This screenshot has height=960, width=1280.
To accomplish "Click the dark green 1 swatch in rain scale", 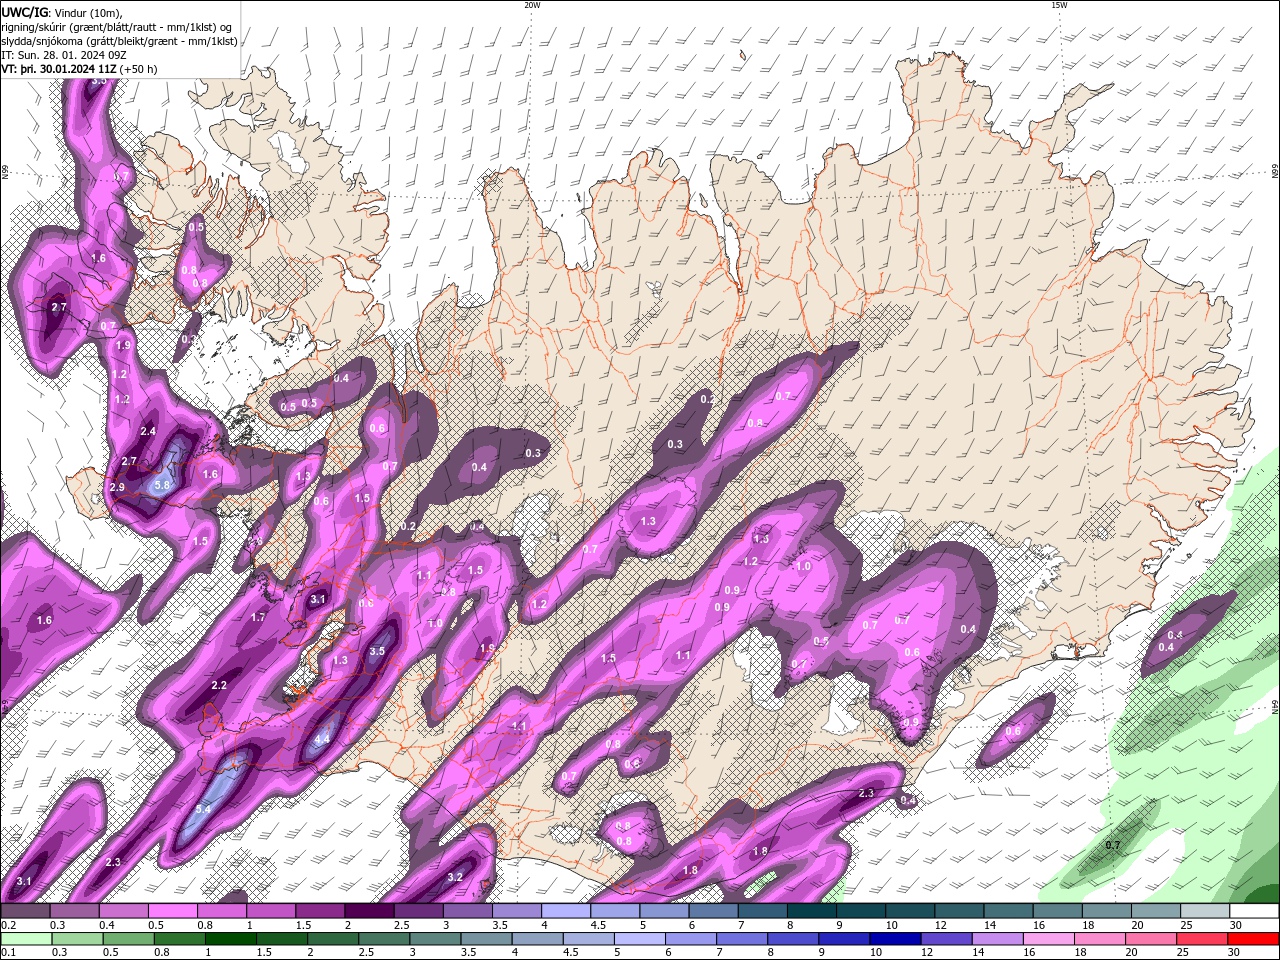I will pyautogui.click(x=230, y=939).
